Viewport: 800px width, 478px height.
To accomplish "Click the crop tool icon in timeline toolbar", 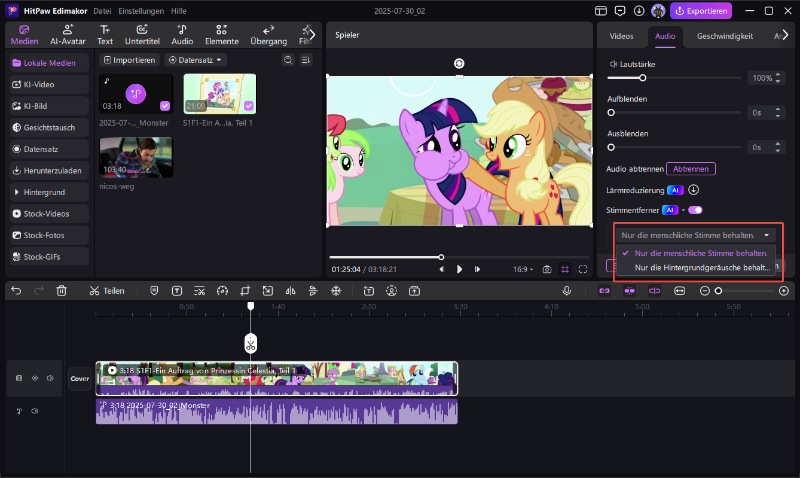I will [245, 291].
